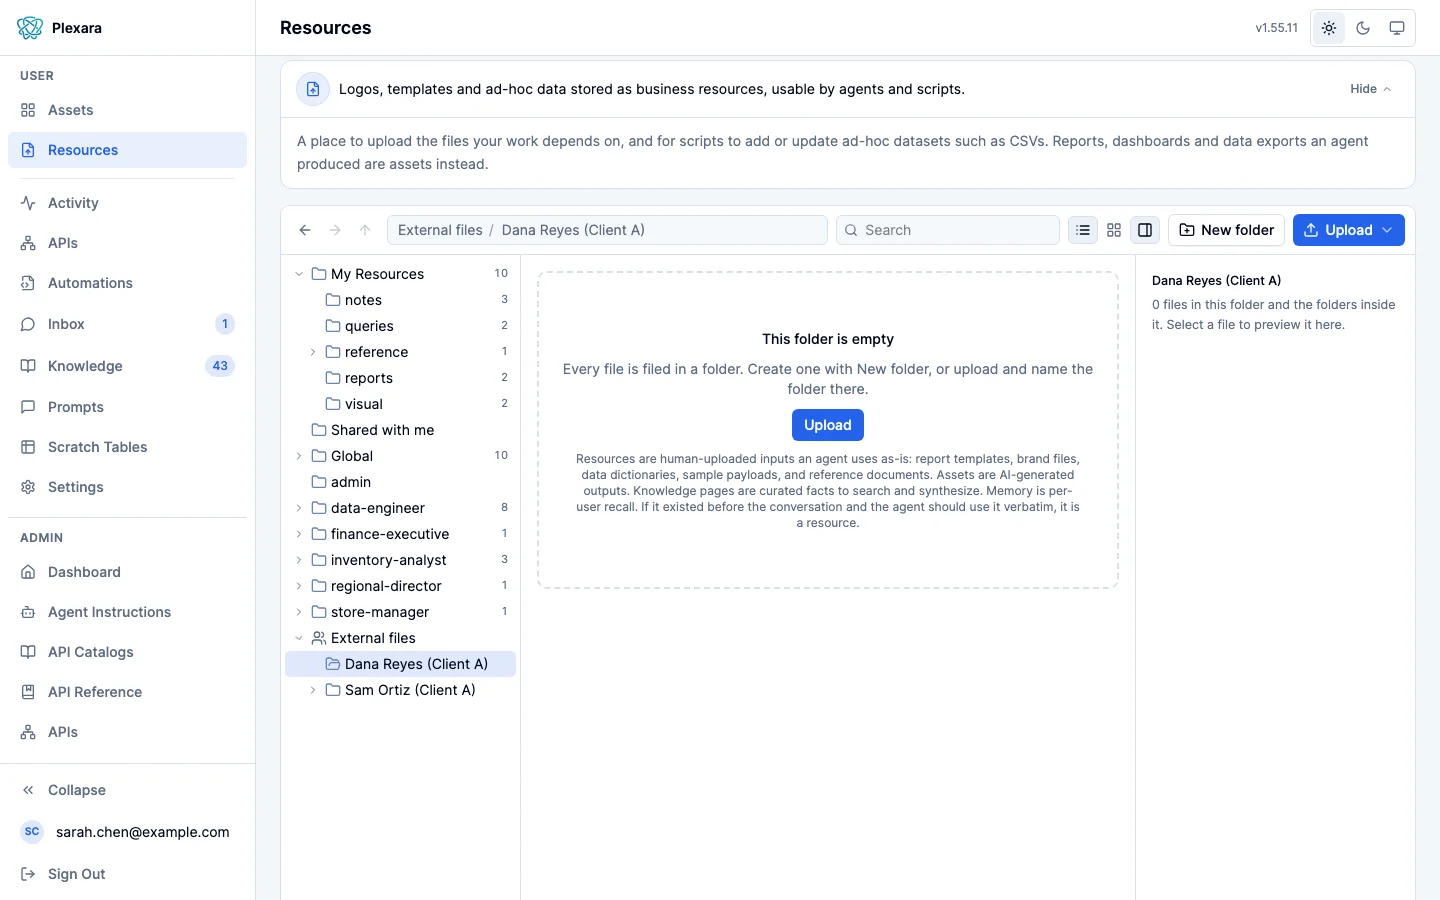Collapse the My Resources tree node
This screenshot has height=900, width=1440.
(x=299, y=274)
